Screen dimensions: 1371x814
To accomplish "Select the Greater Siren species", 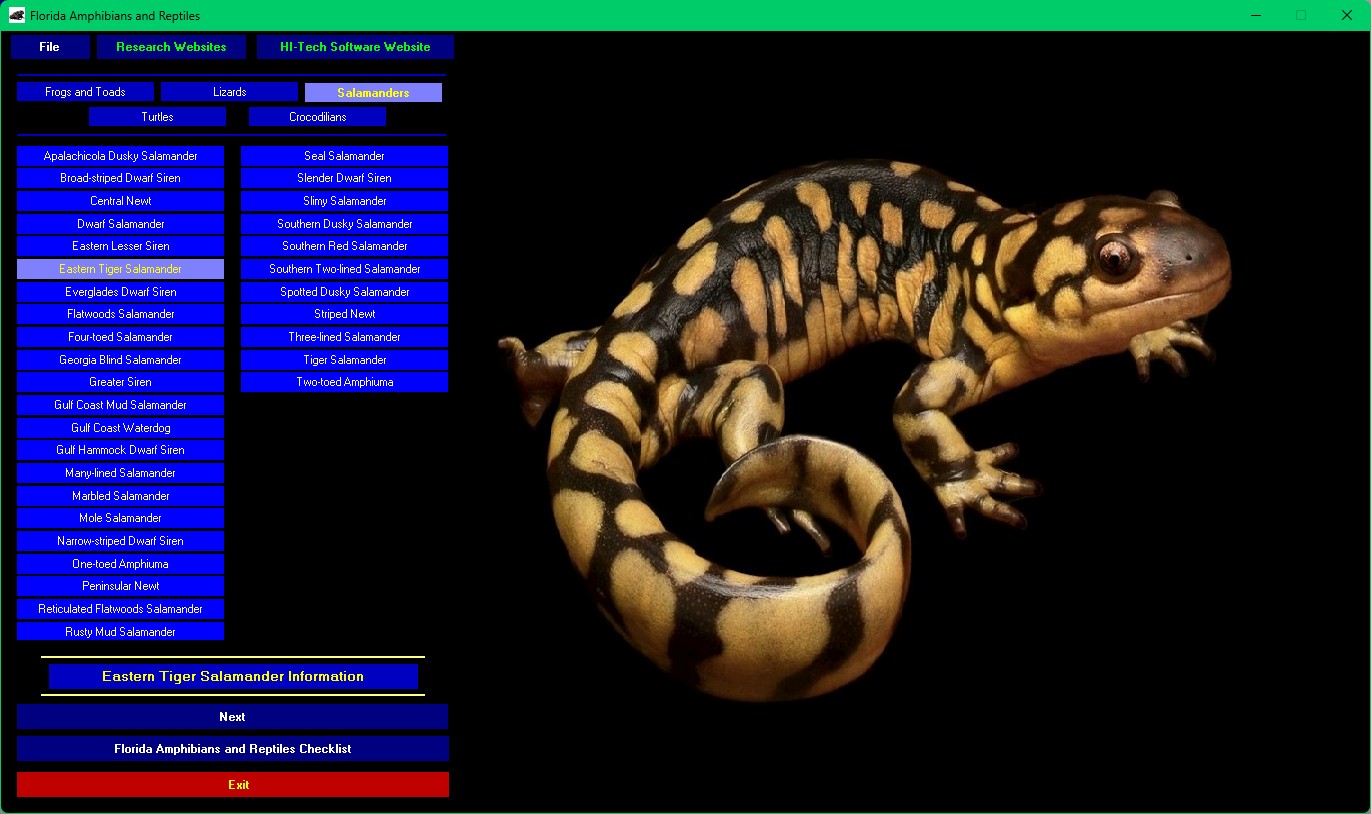I will [x=120, y=382].
